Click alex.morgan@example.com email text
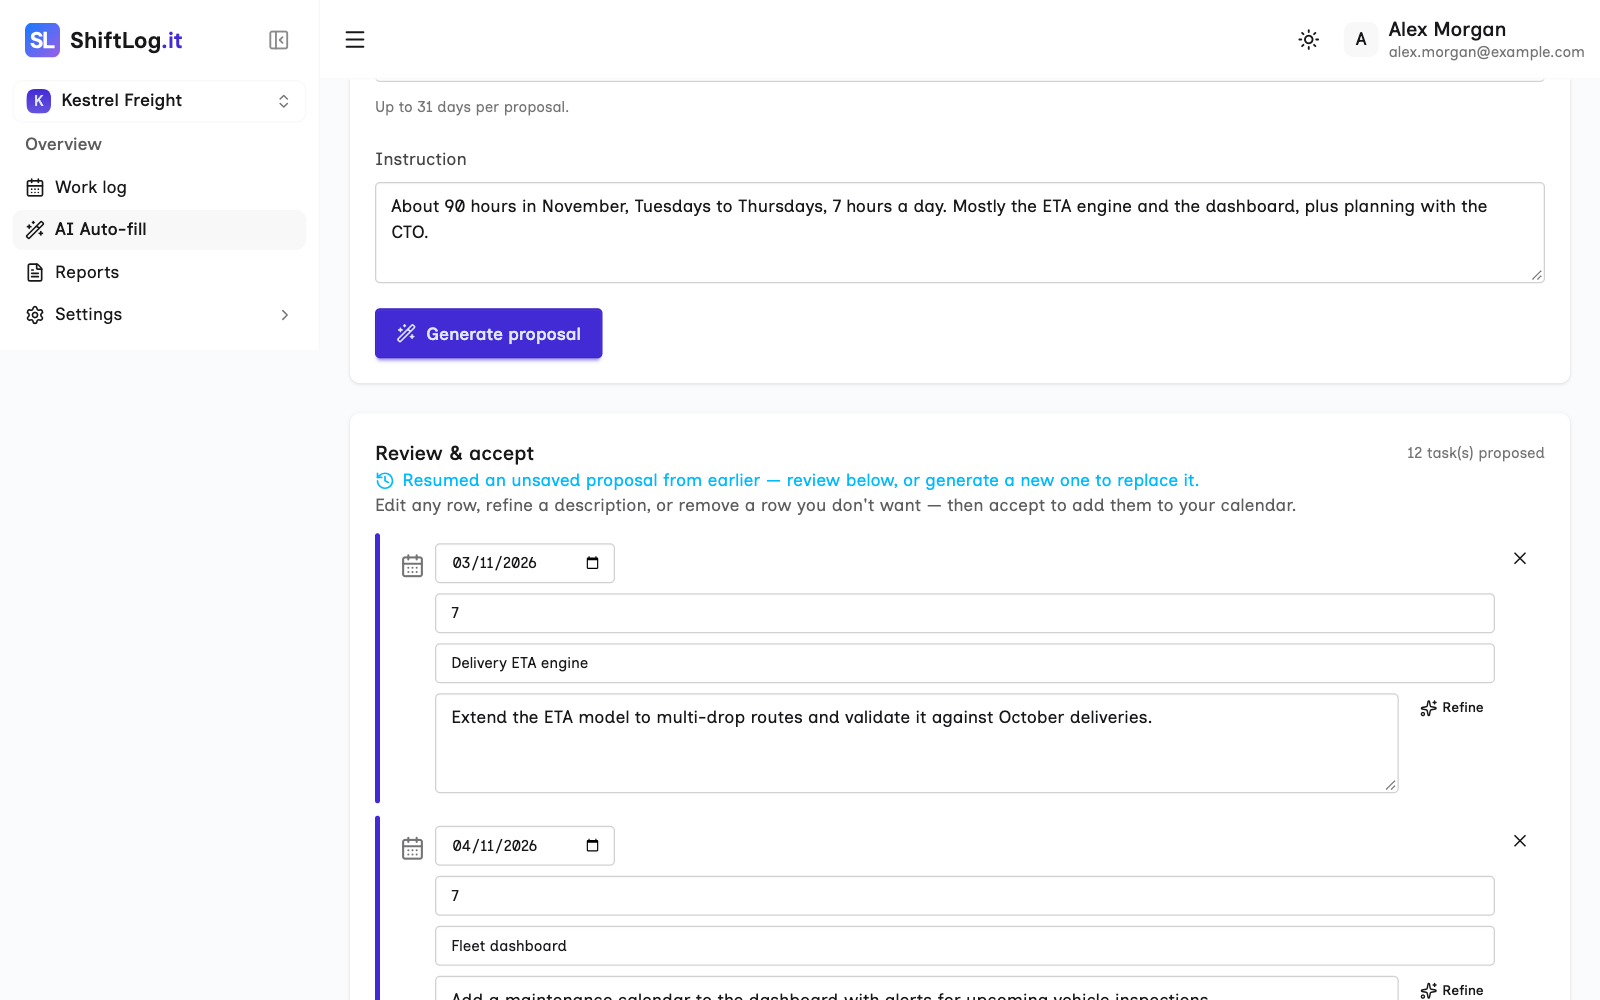Screen dimensions: 1600x1000 point(1486,52)
